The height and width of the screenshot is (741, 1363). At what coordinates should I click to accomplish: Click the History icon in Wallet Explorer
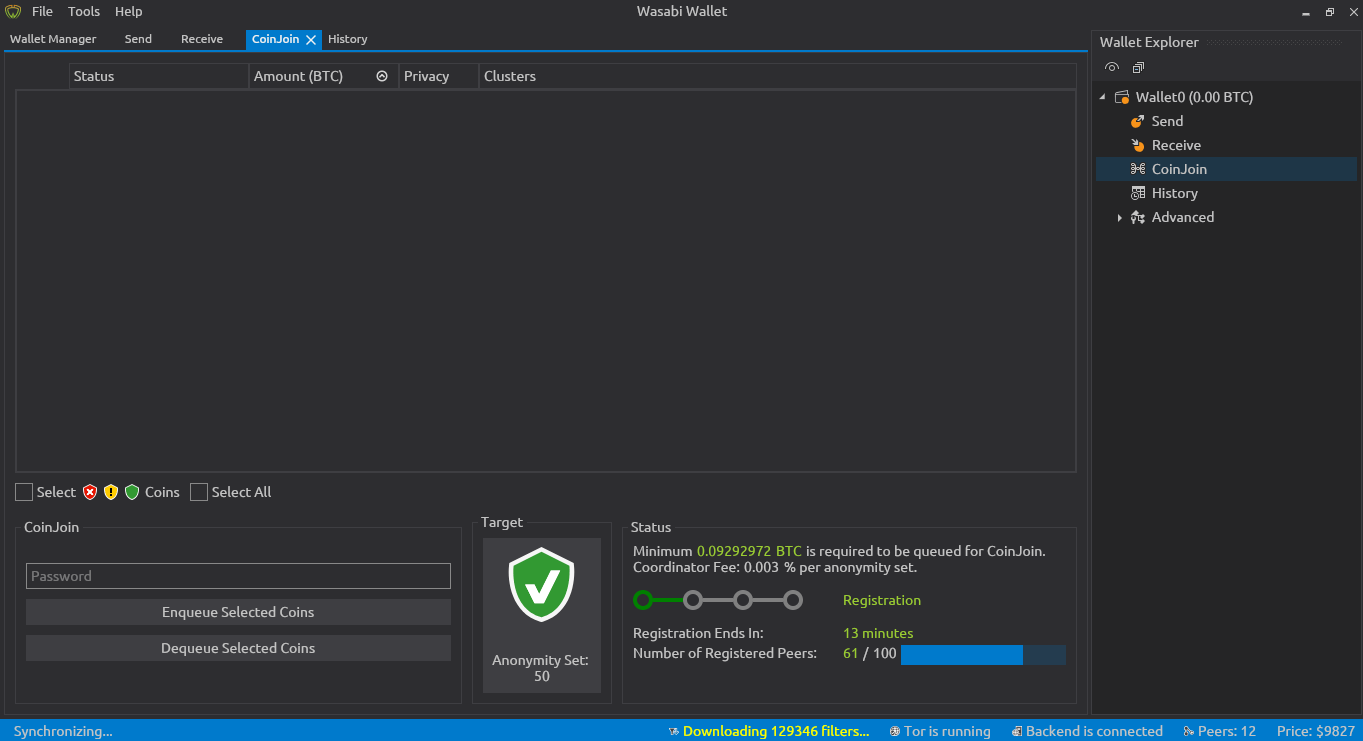tap(1137, 193)
